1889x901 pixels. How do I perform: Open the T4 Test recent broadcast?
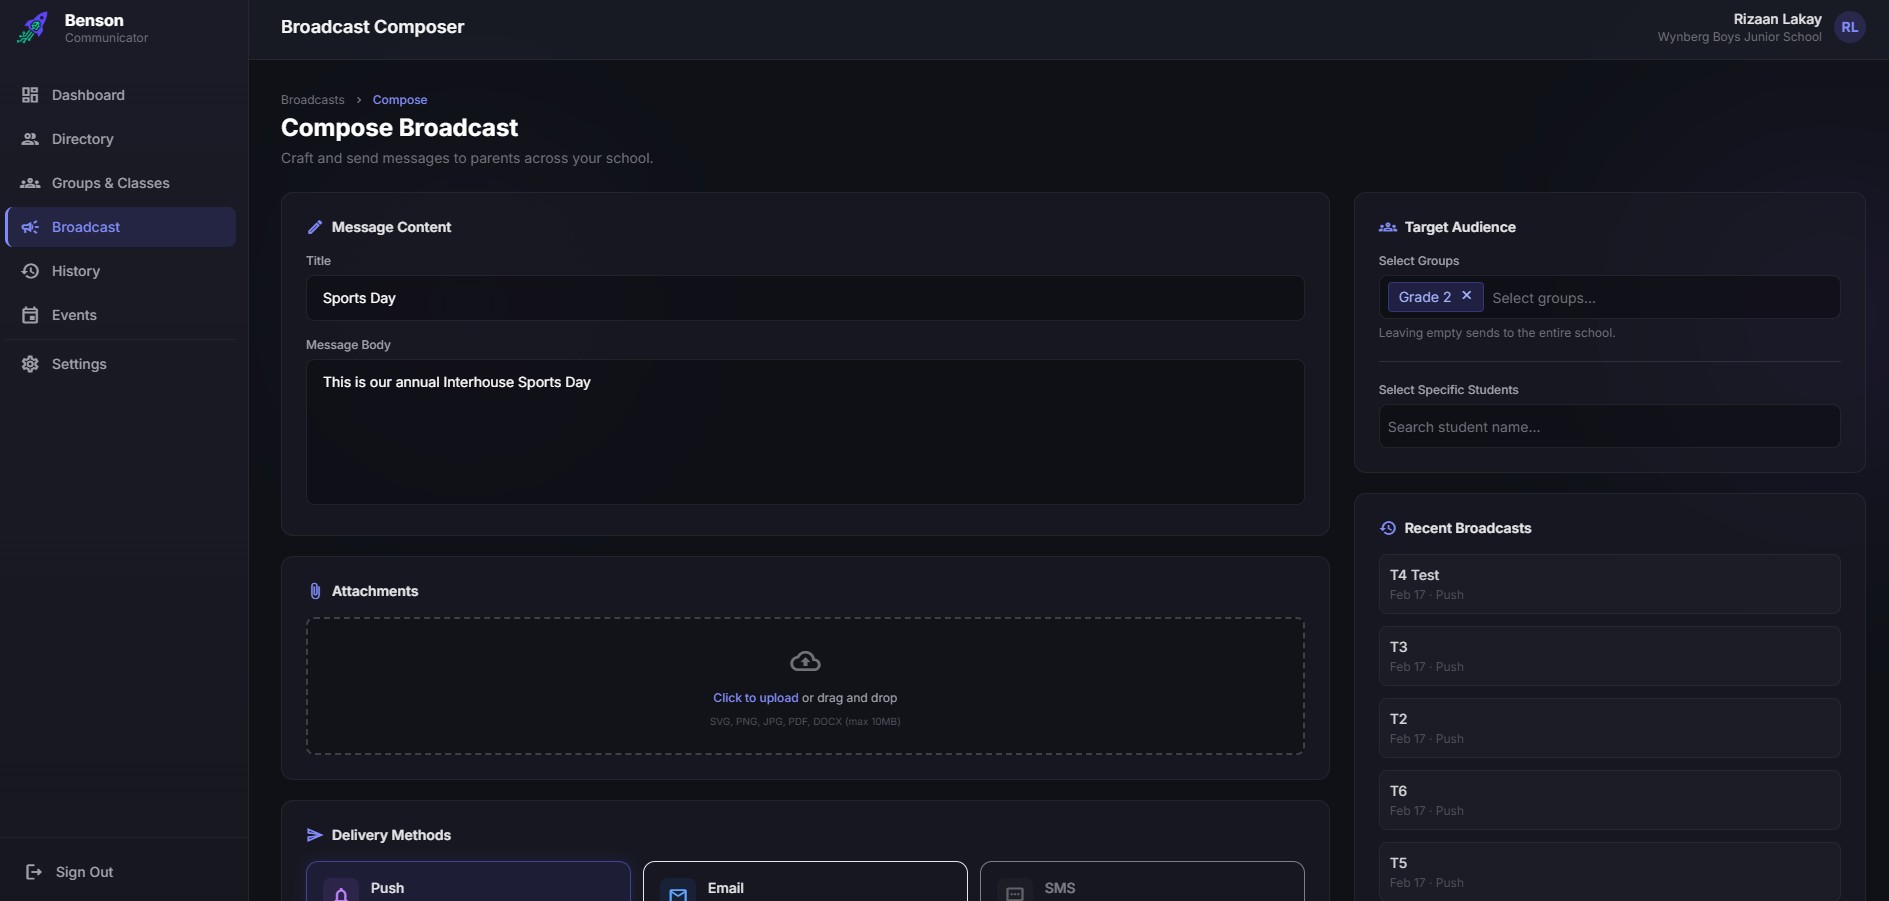point(1608,584)
